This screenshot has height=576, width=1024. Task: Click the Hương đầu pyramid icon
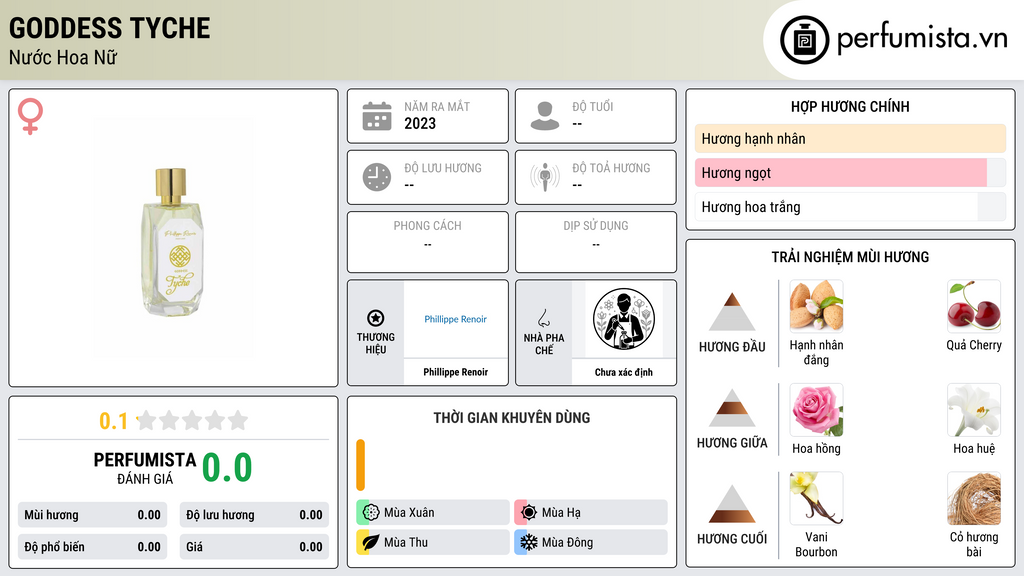click(732, 312)
